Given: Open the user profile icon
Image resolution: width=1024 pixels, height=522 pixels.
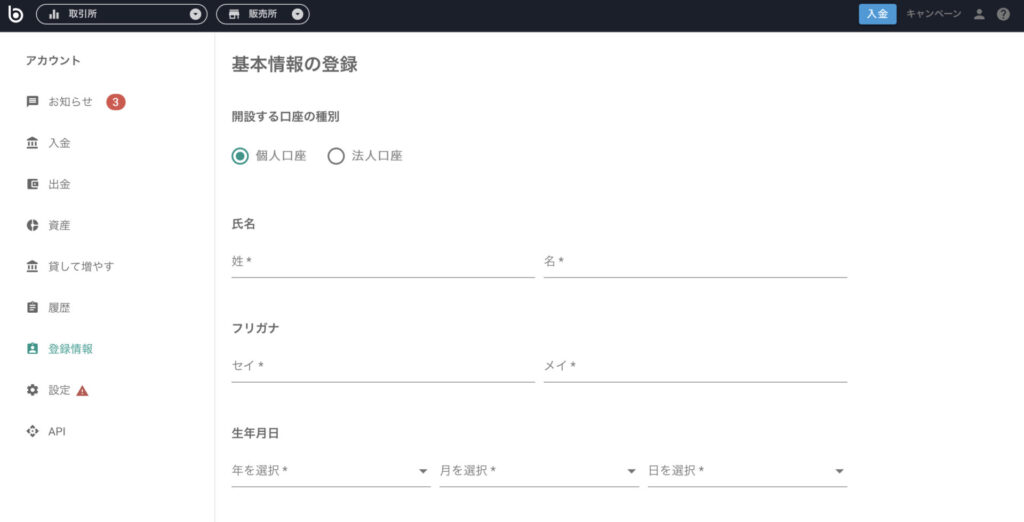Looking at the screenshot, I should pyautogui.click(x=979, y=14).
